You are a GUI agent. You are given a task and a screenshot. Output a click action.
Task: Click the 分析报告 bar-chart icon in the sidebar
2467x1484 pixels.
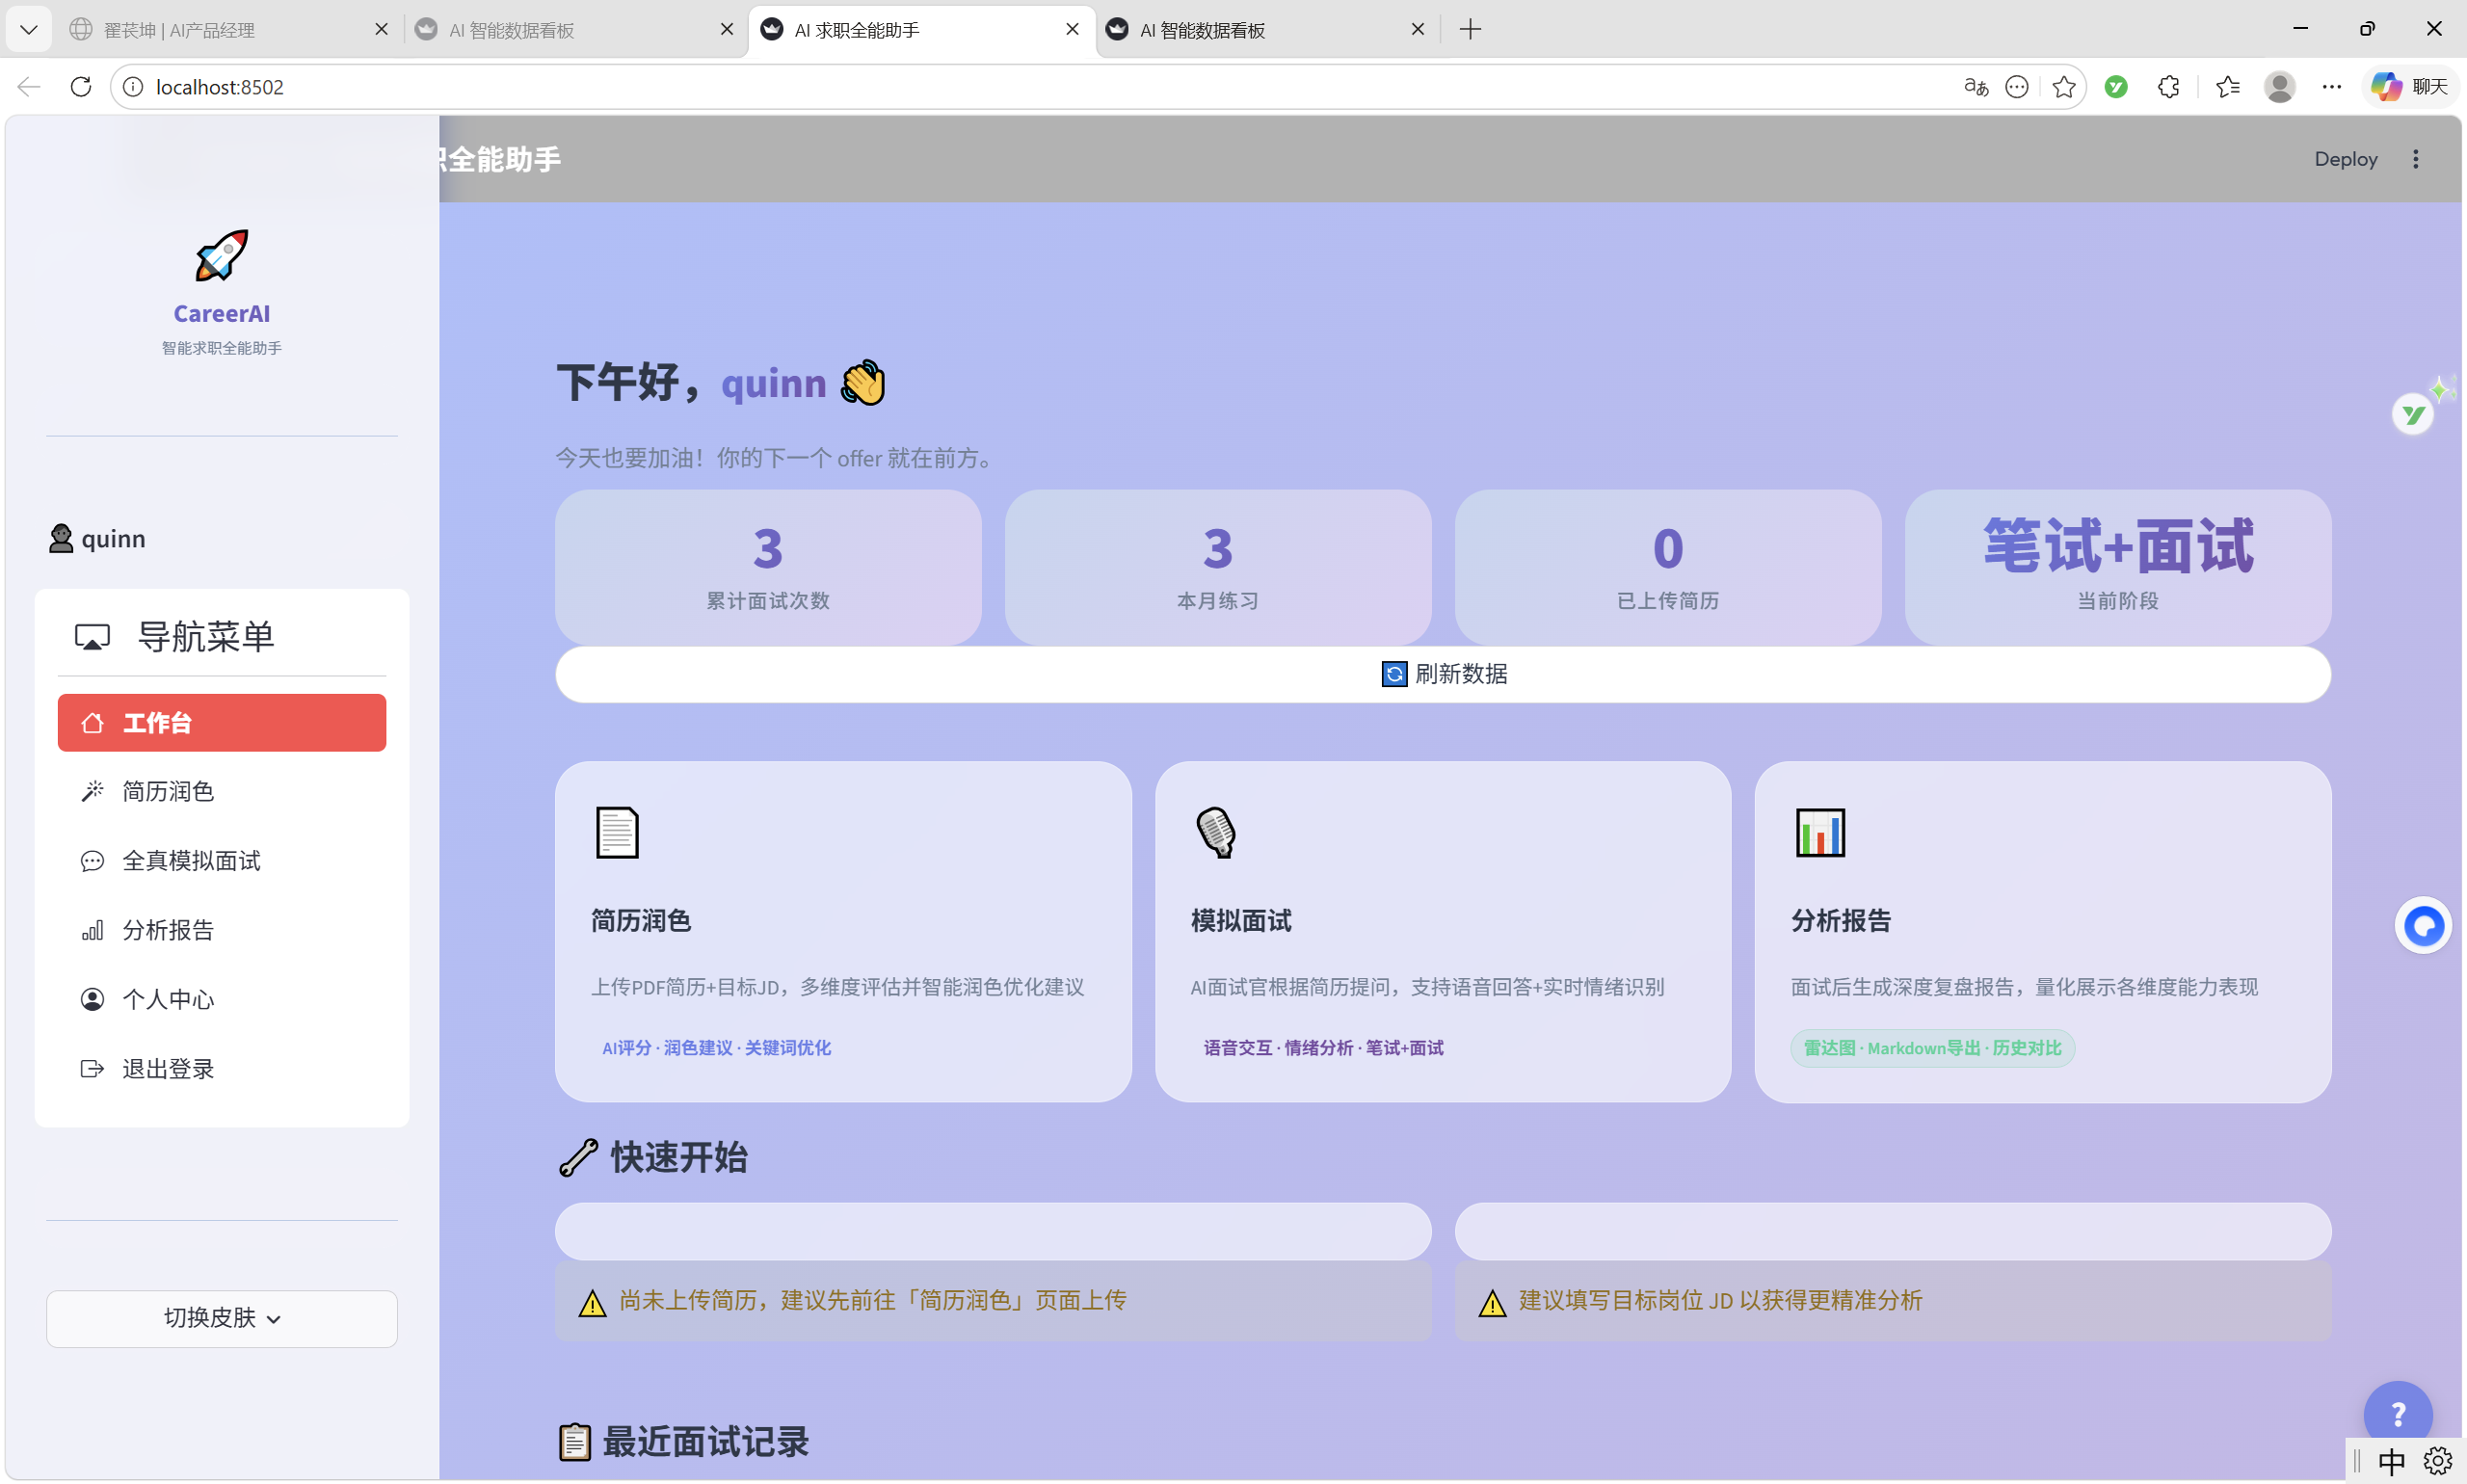click(x=93, y=930)
